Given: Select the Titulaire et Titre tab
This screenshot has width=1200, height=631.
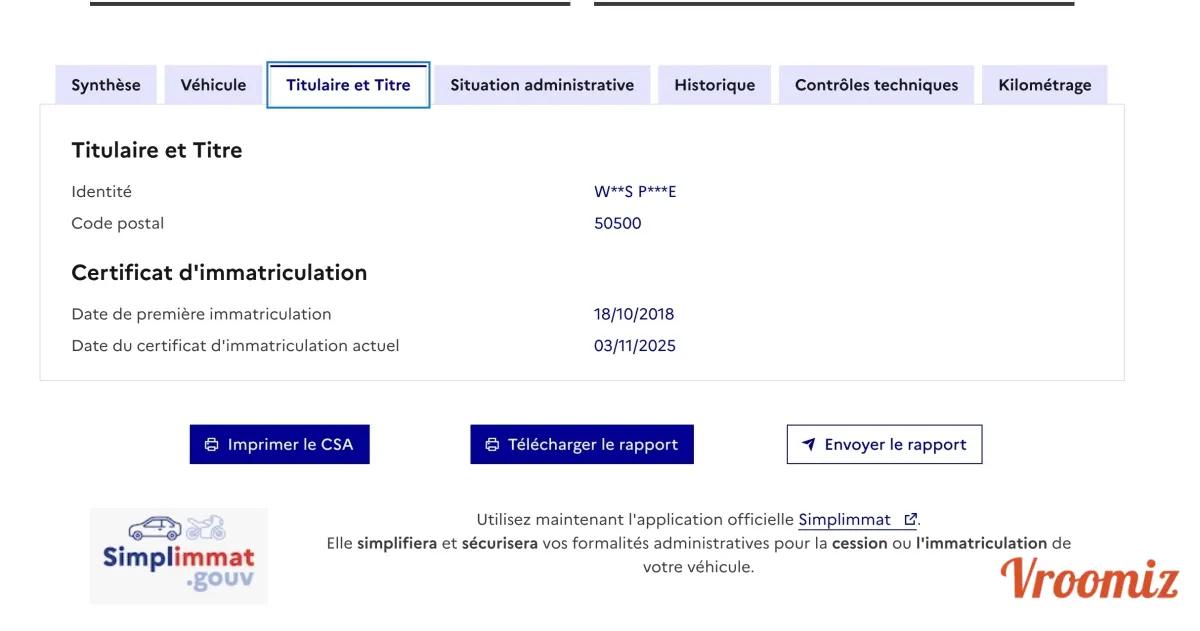Looking at the screenshot, I should click(x=348, y=85).
